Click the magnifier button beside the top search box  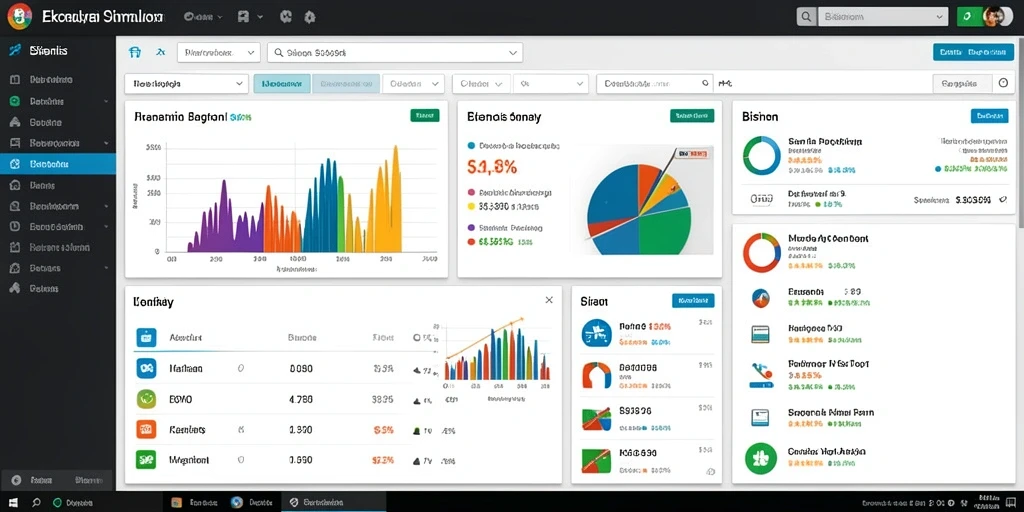807,17
